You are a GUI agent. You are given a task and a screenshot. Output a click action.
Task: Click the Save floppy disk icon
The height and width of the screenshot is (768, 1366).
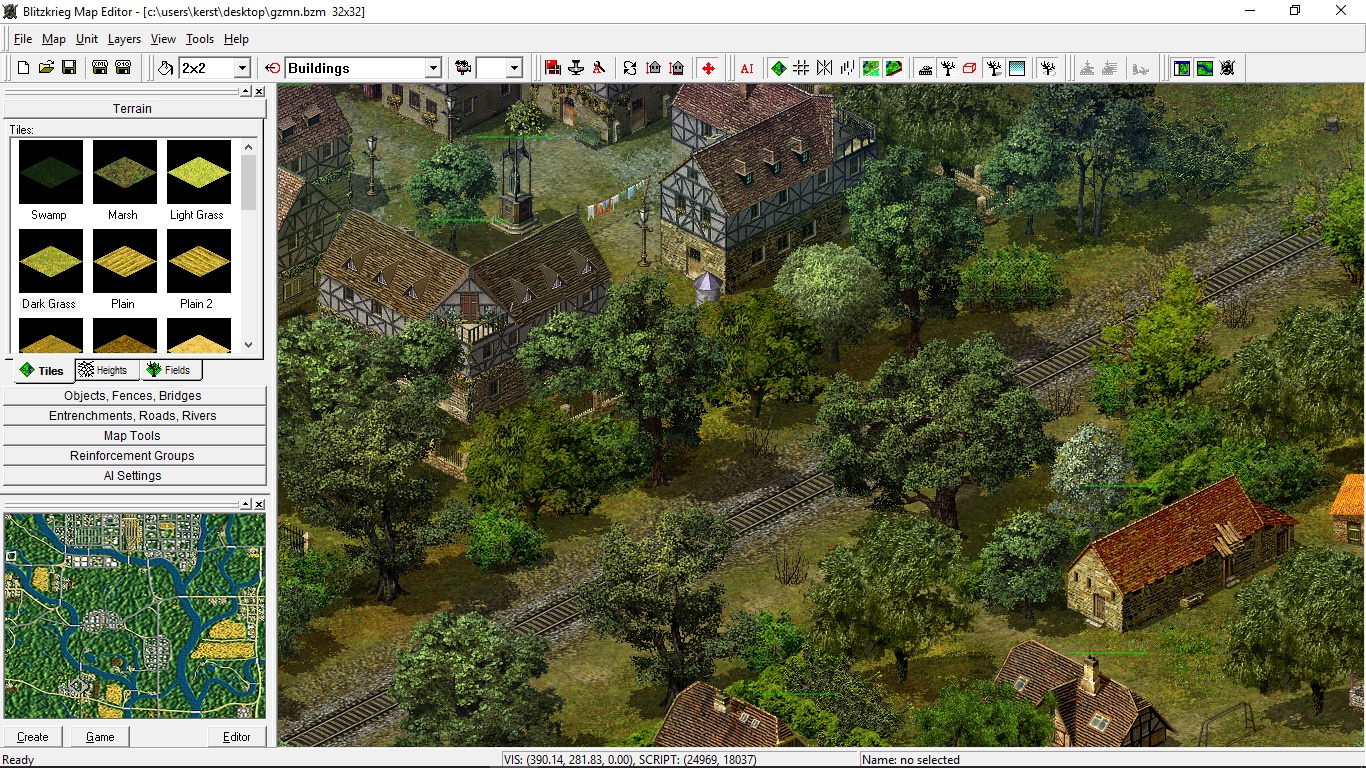pos(69,68)
